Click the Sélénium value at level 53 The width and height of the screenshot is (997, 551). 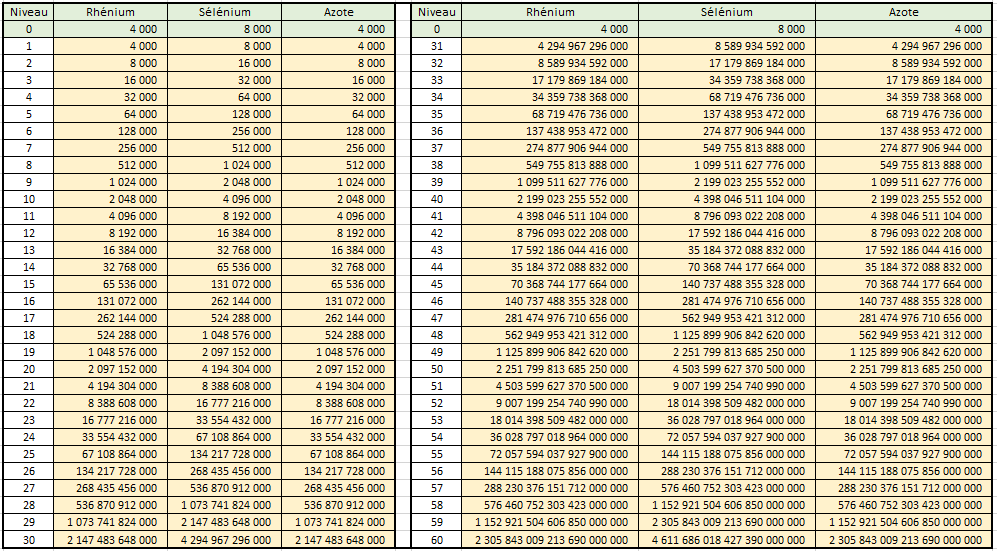[x=726, y=420]
